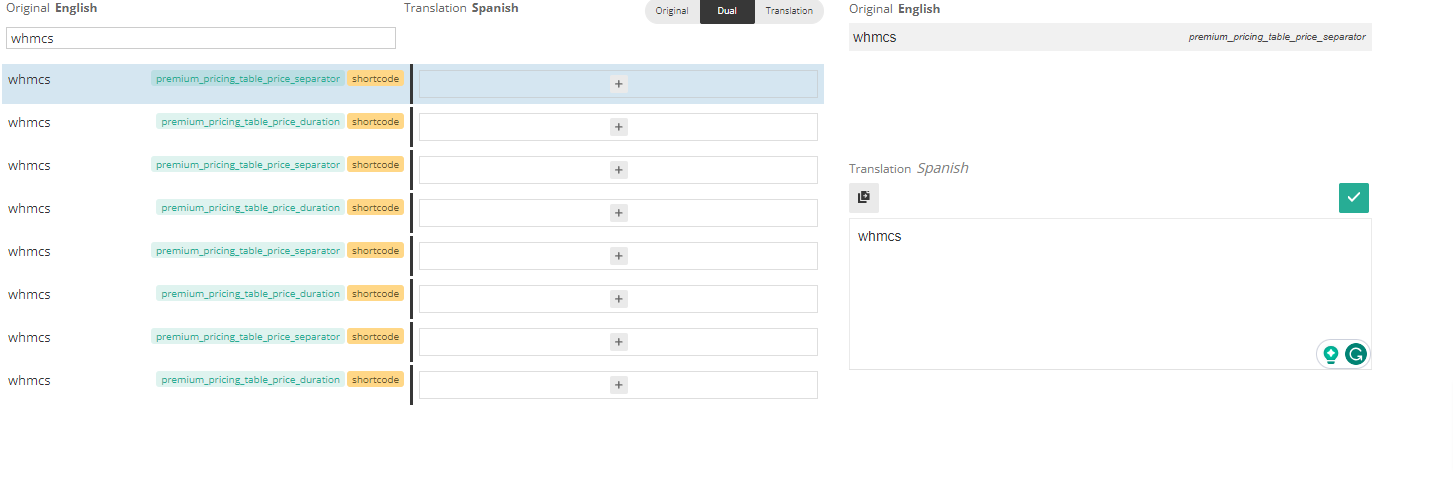Click plus icon in sixth row translation field
The width and height of the screenshot is (1453, 489).
coord(618,299)
